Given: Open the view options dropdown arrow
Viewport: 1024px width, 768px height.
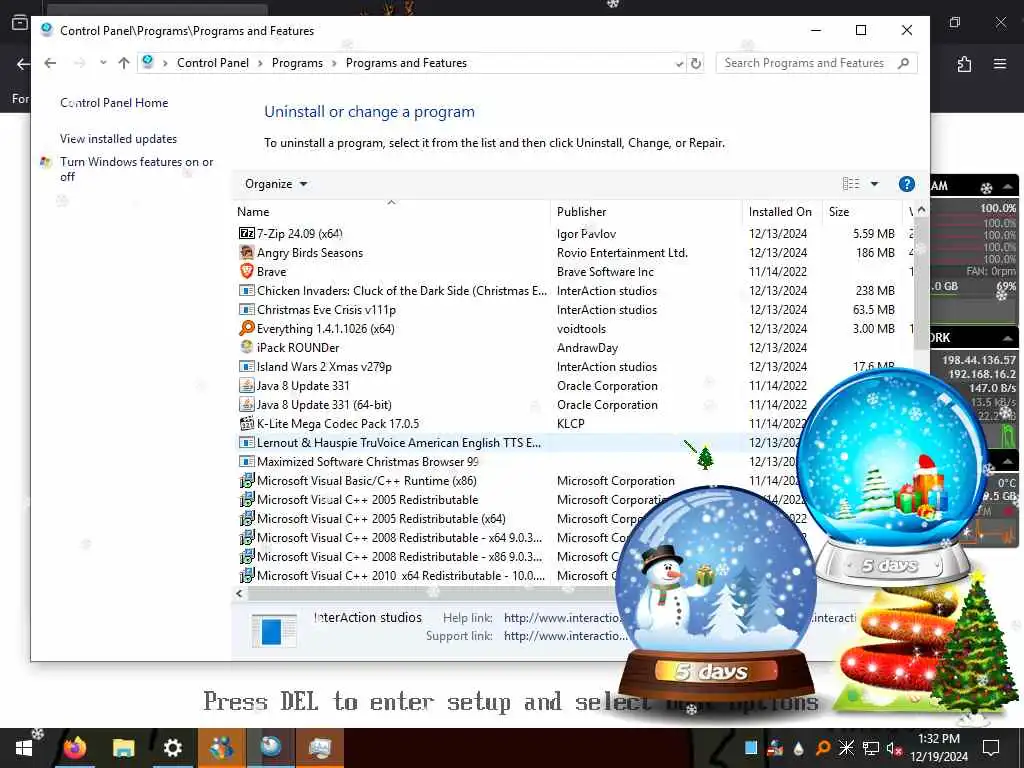Looking at the screenshot, I should pyautogui.click(x=874, y=184).
